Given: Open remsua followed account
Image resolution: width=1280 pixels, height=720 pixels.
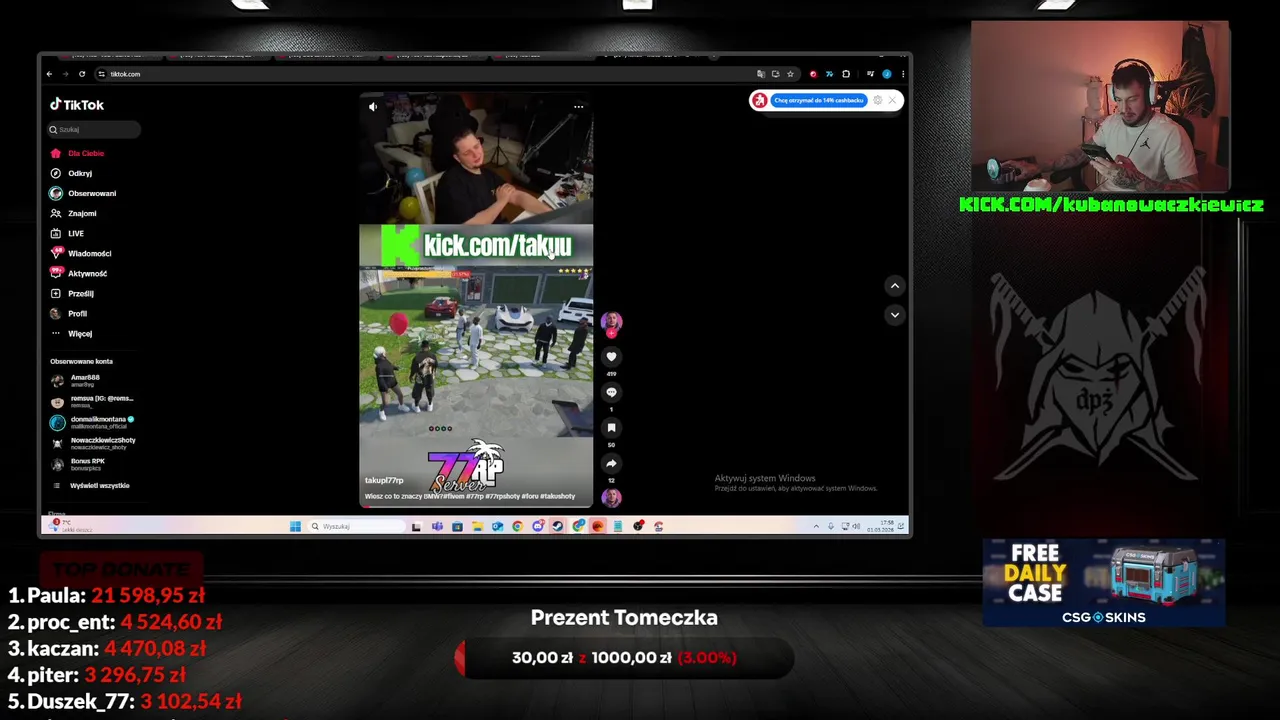Looking at the screenshot, I should coord(90,401).
